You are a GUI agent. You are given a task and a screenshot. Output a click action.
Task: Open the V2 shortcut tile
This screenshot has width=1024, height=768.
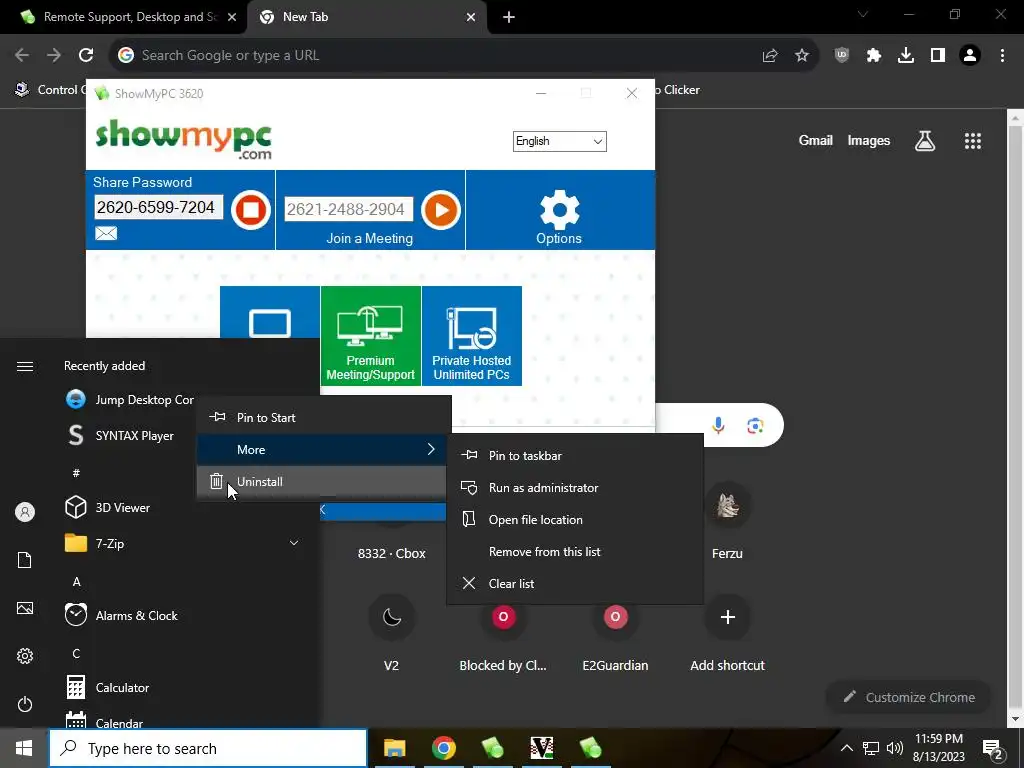(x=391, y=634)
